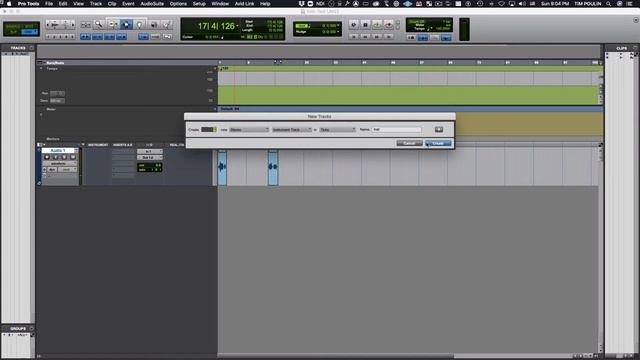Click the track count Create field
Image resolution: width=640 pixels, height=360 pixels.
pos(208,129)
